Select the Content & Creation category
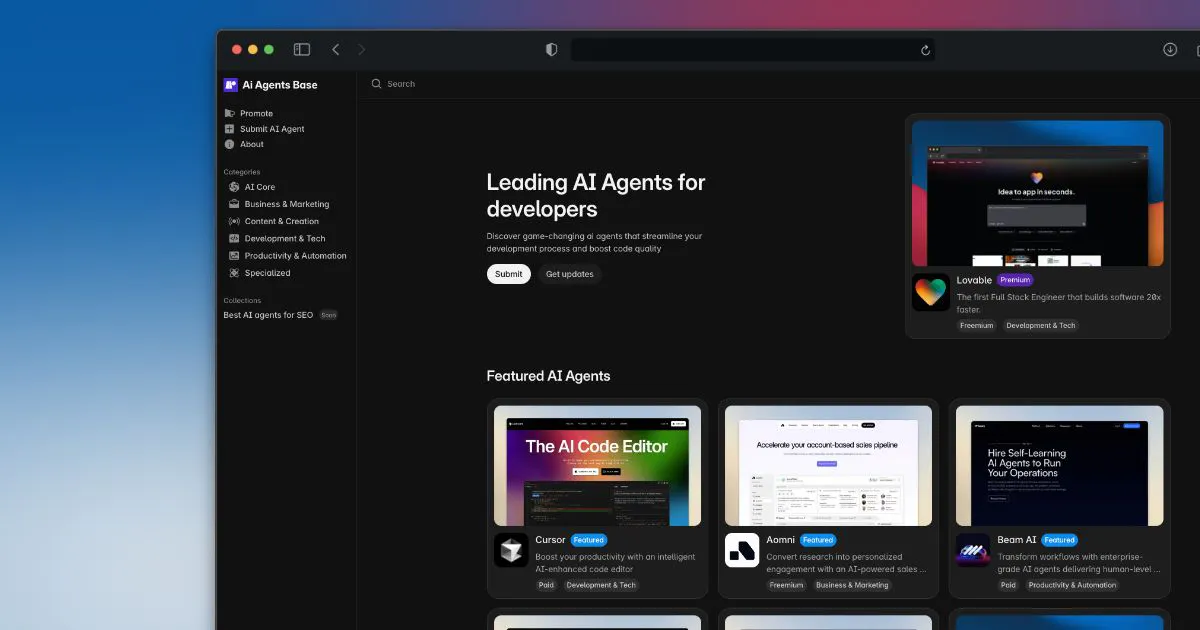 click(x=282, y=221)
